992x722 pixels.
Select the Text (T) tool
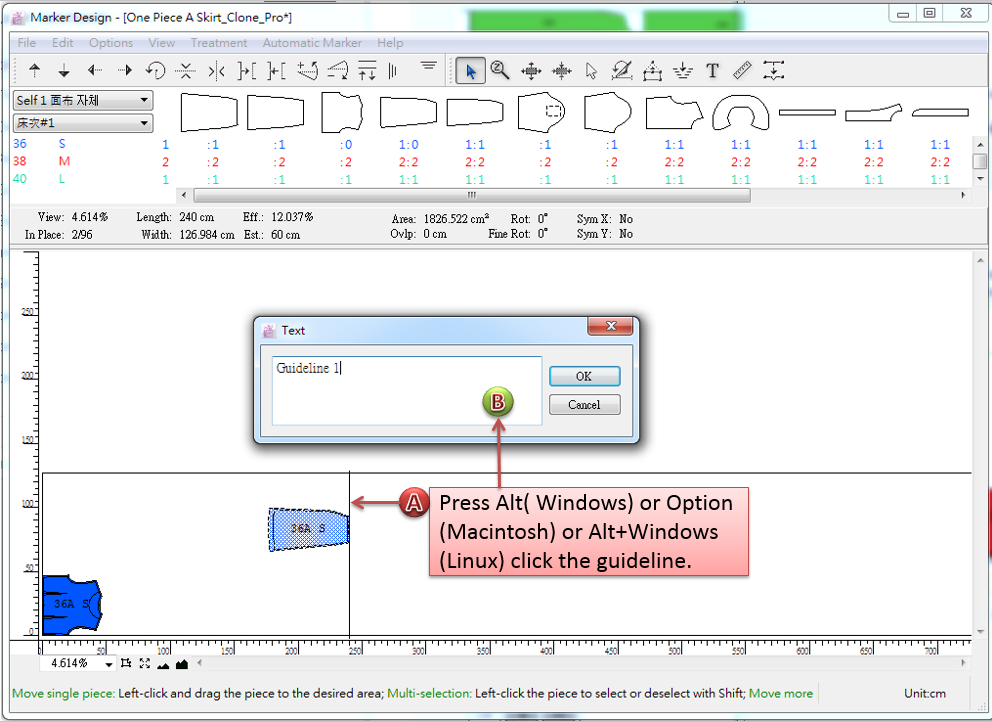coord(712,70)
